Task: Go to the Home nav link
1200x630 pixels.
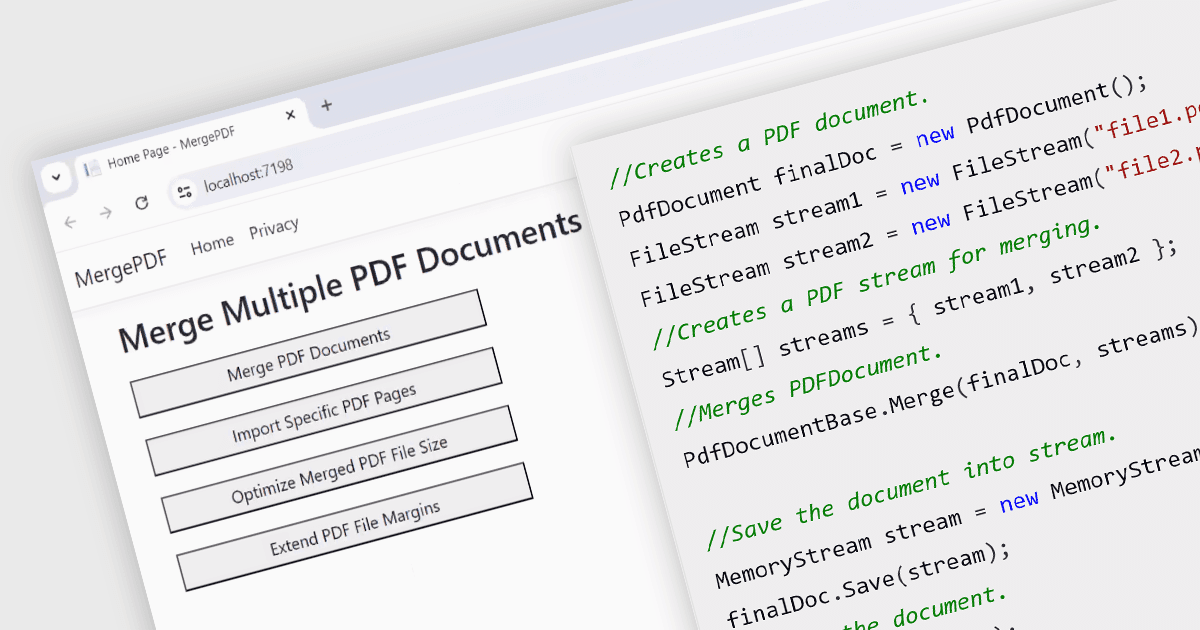Action: click(212, 243)
